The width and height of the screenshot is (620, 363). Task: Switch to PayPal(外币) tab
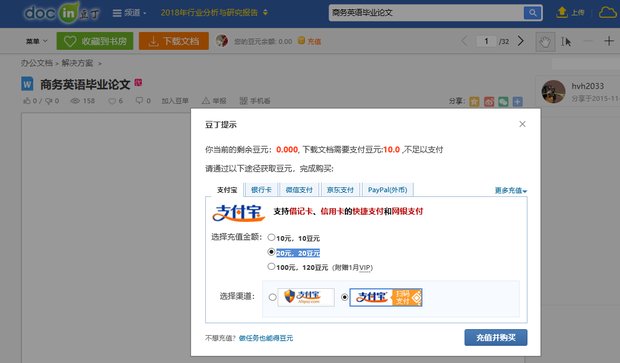(388, 190)
